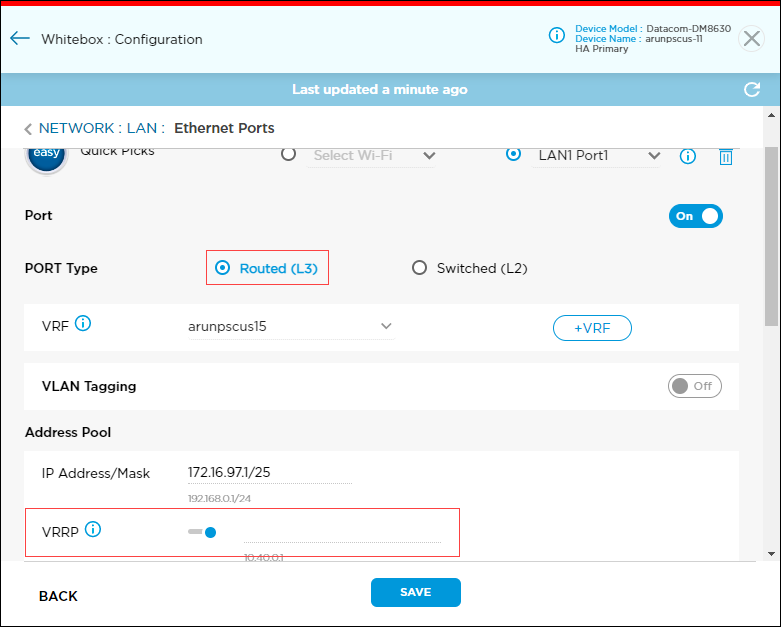
Task: Click the info icon next to LAN1 Port1
Action: tap(688, 156)
